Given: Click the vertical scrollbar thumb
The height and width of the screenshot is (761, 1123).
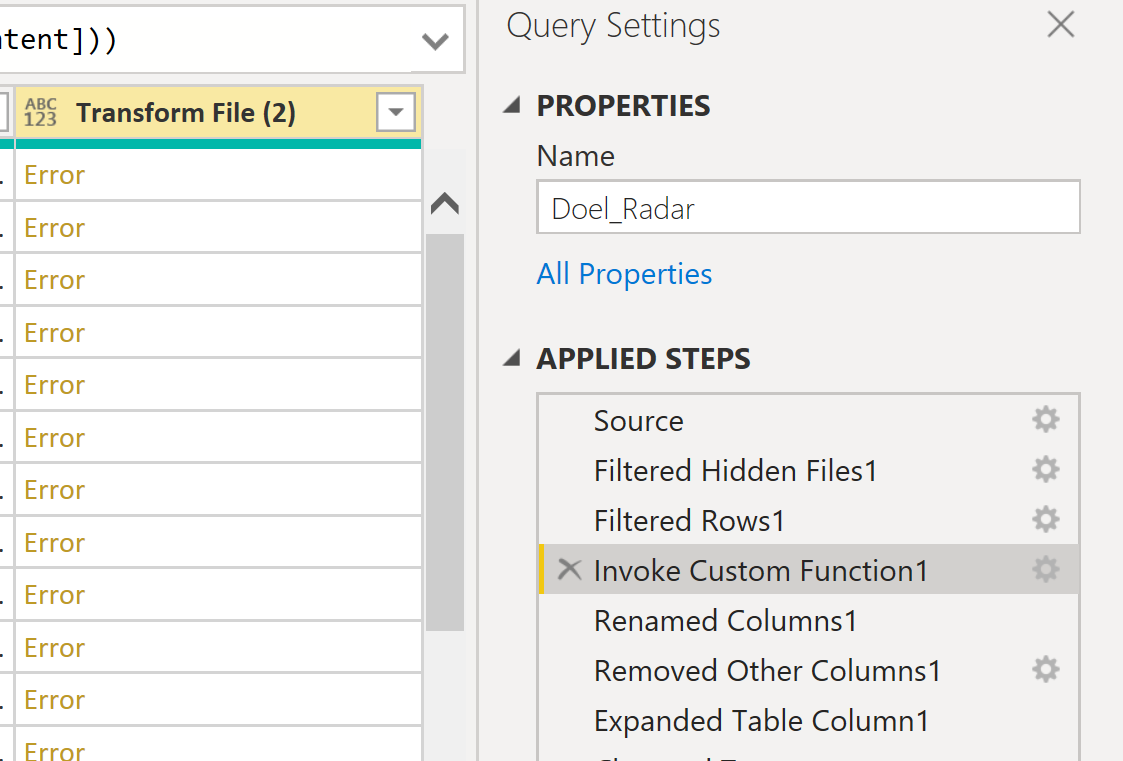Looking at the screenshot, I should pos(444,430).
